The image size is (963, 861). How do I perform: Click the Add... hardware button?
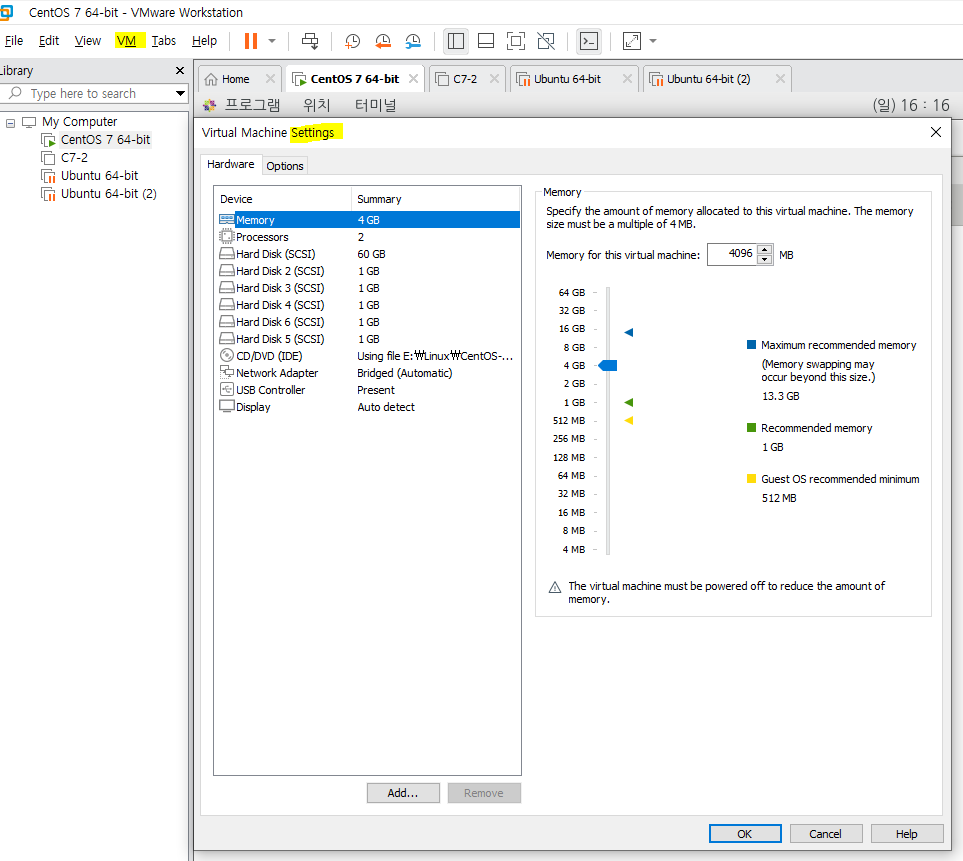pos(403,793)
